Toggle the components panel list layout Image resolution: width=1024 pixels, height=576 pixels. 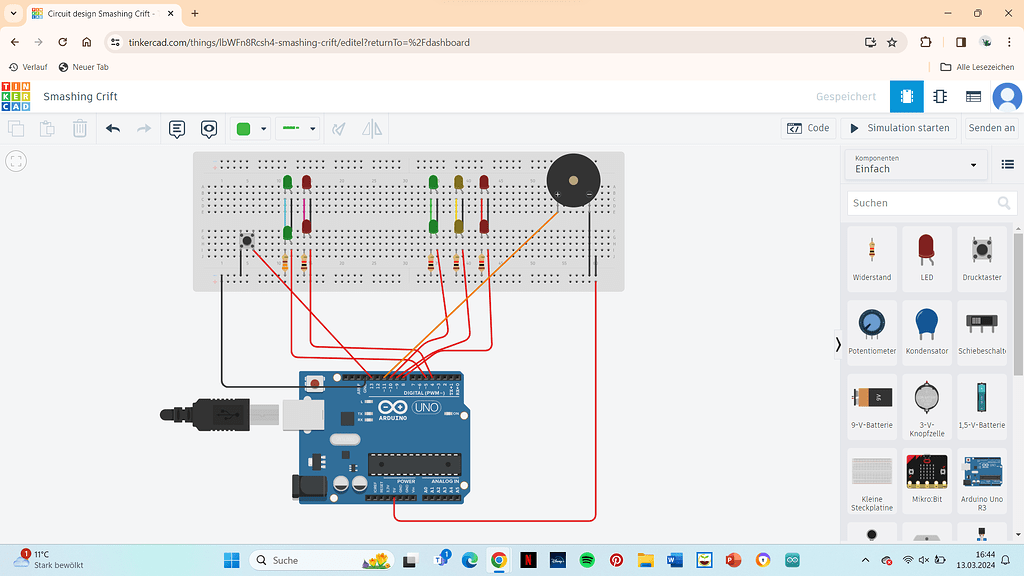coord(1007,164)
